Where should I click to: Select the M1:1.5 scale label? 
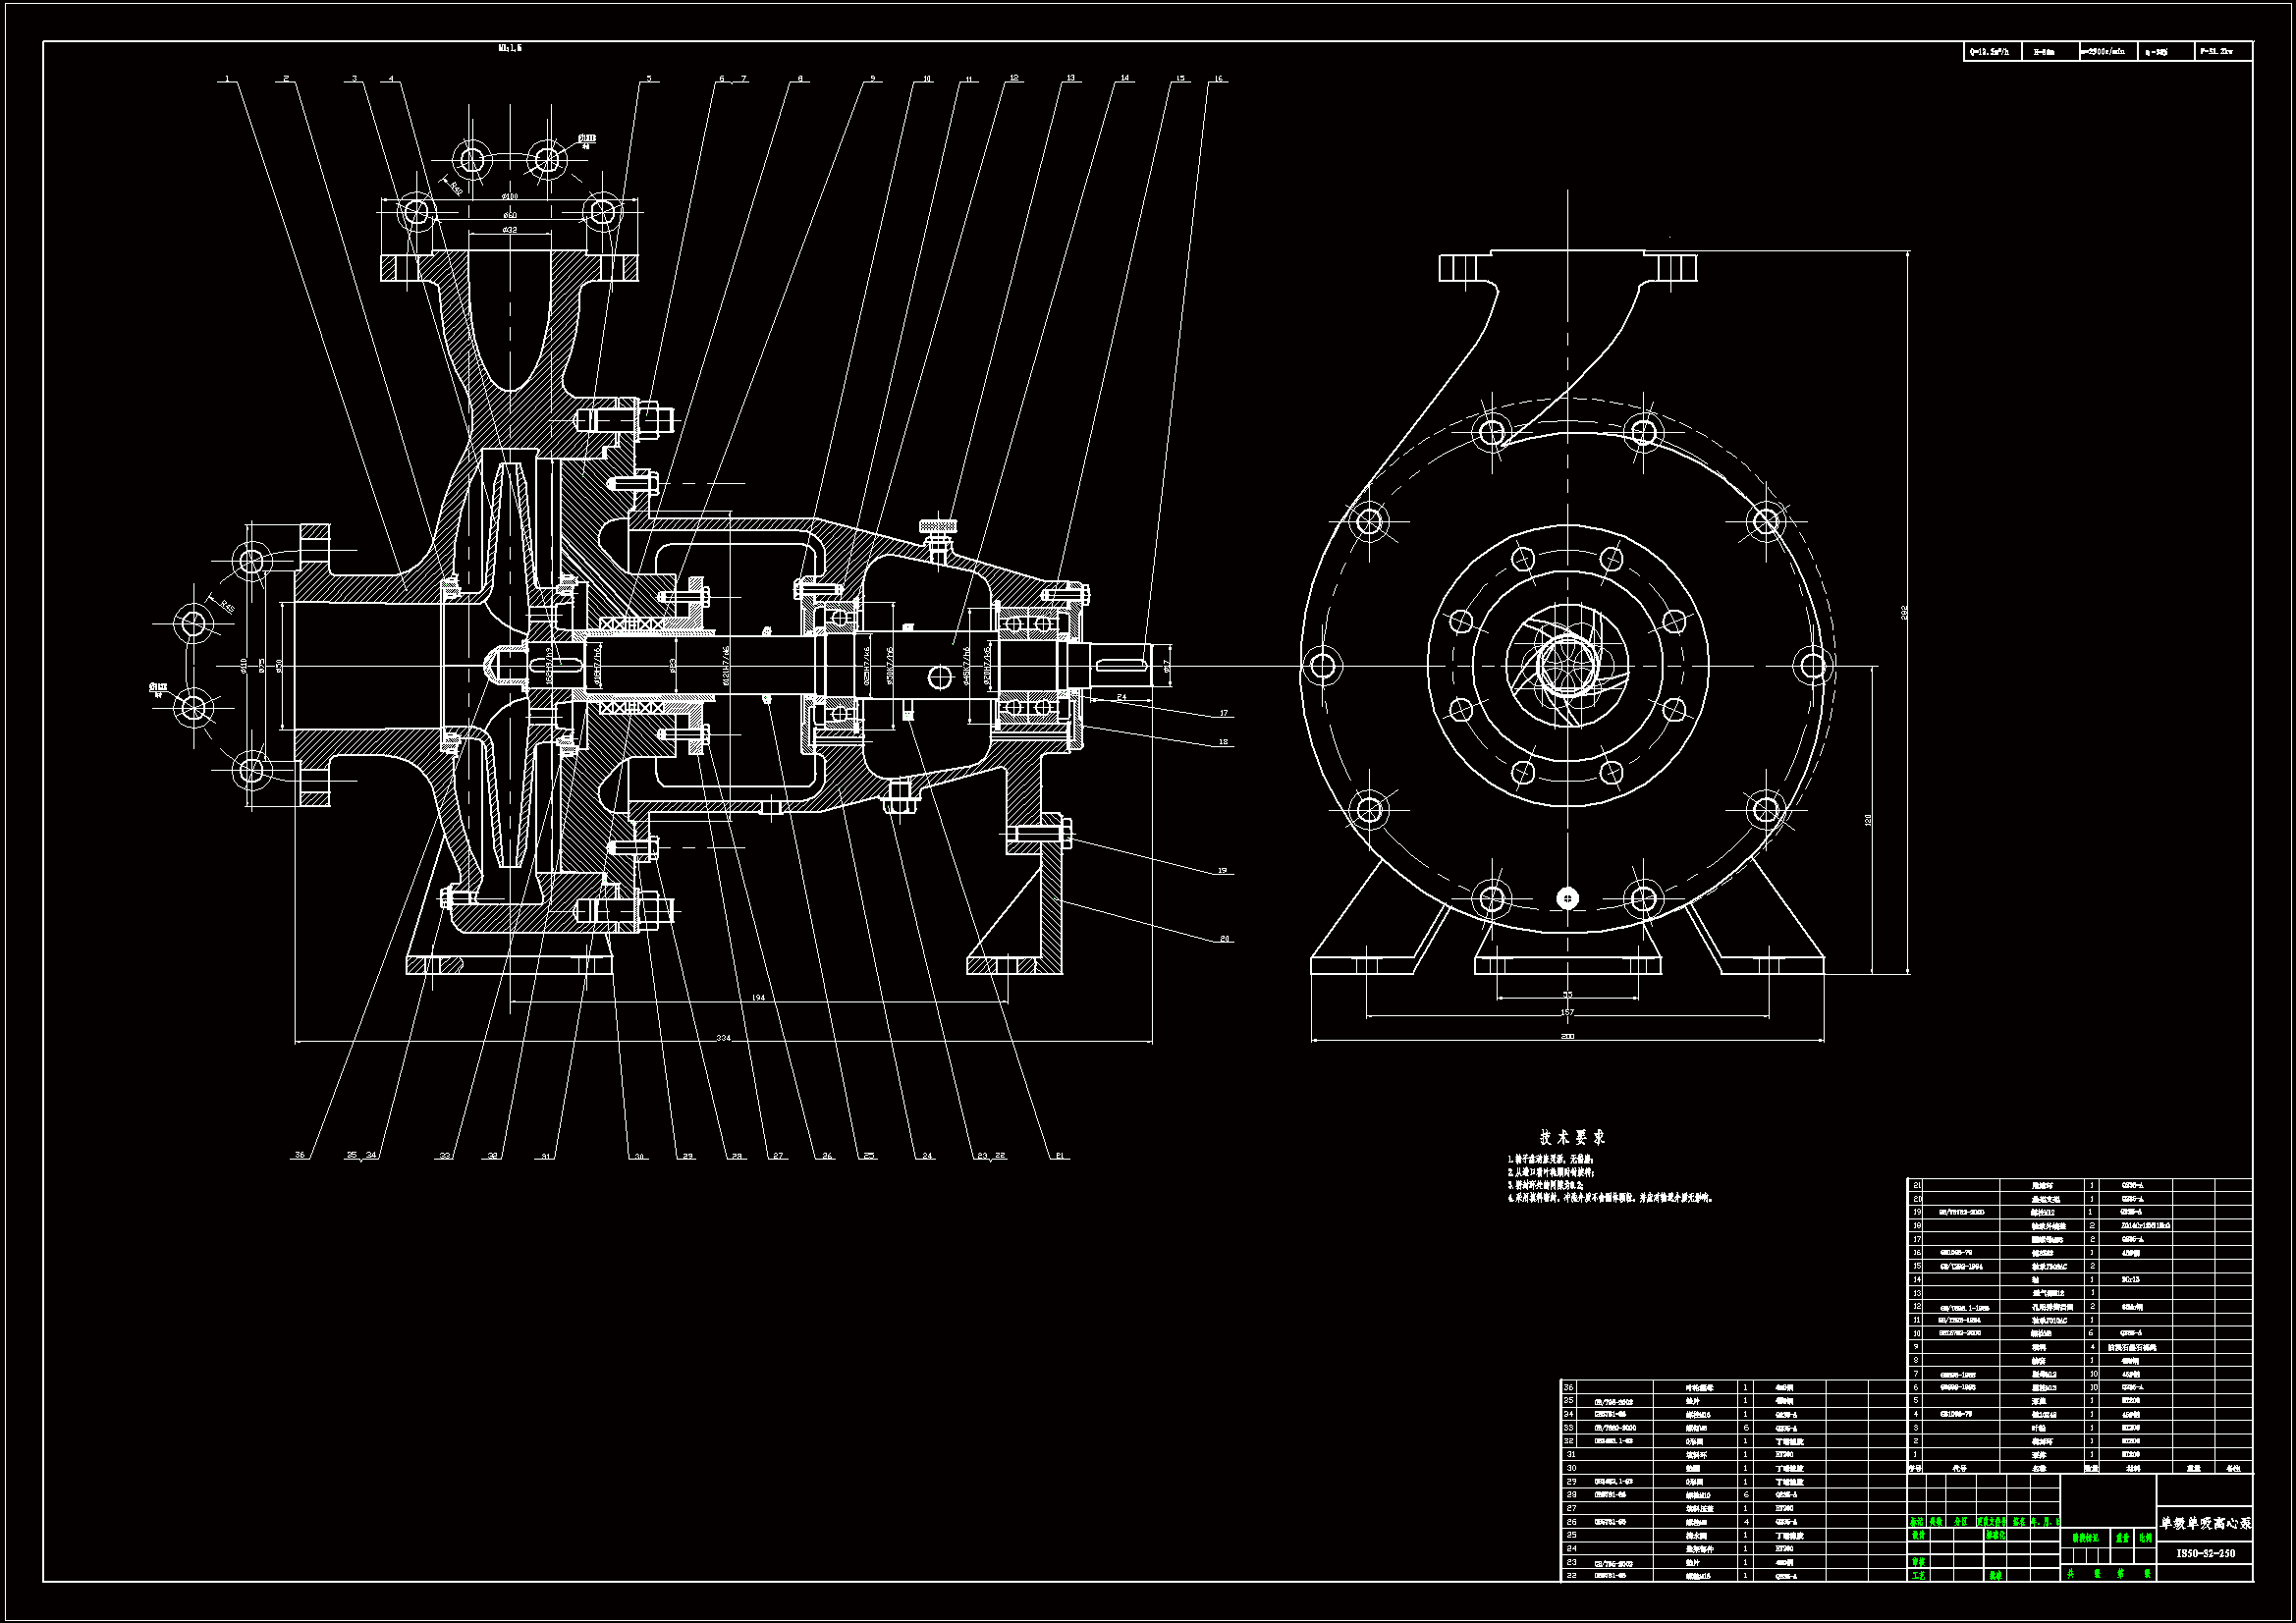pos(510,47)
